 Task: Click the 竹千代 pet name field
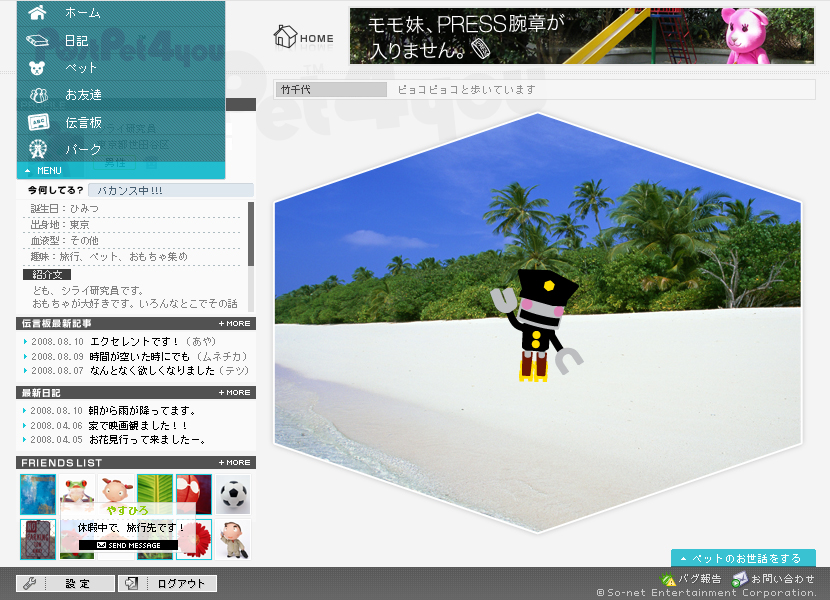[x=331, y=89]
